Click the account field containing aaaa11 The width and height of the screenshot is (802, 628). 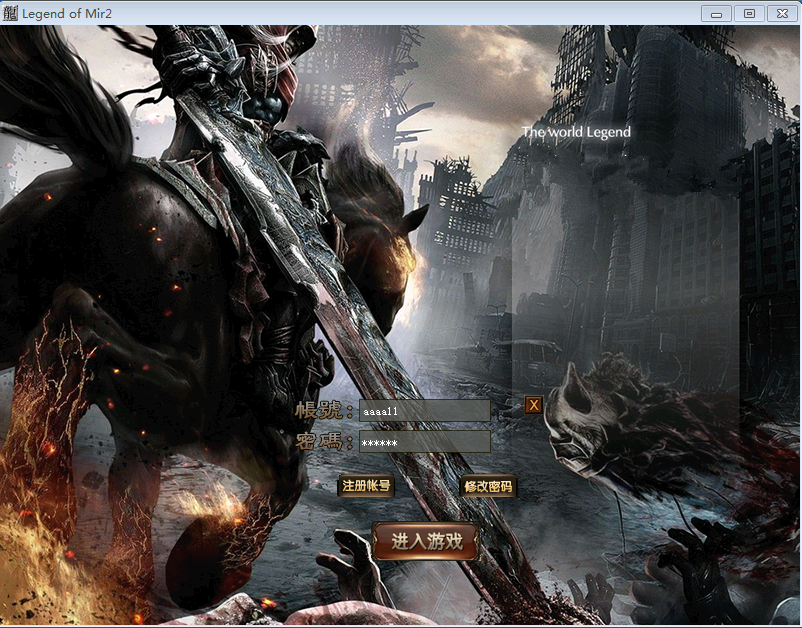click(x=425, y=411)
